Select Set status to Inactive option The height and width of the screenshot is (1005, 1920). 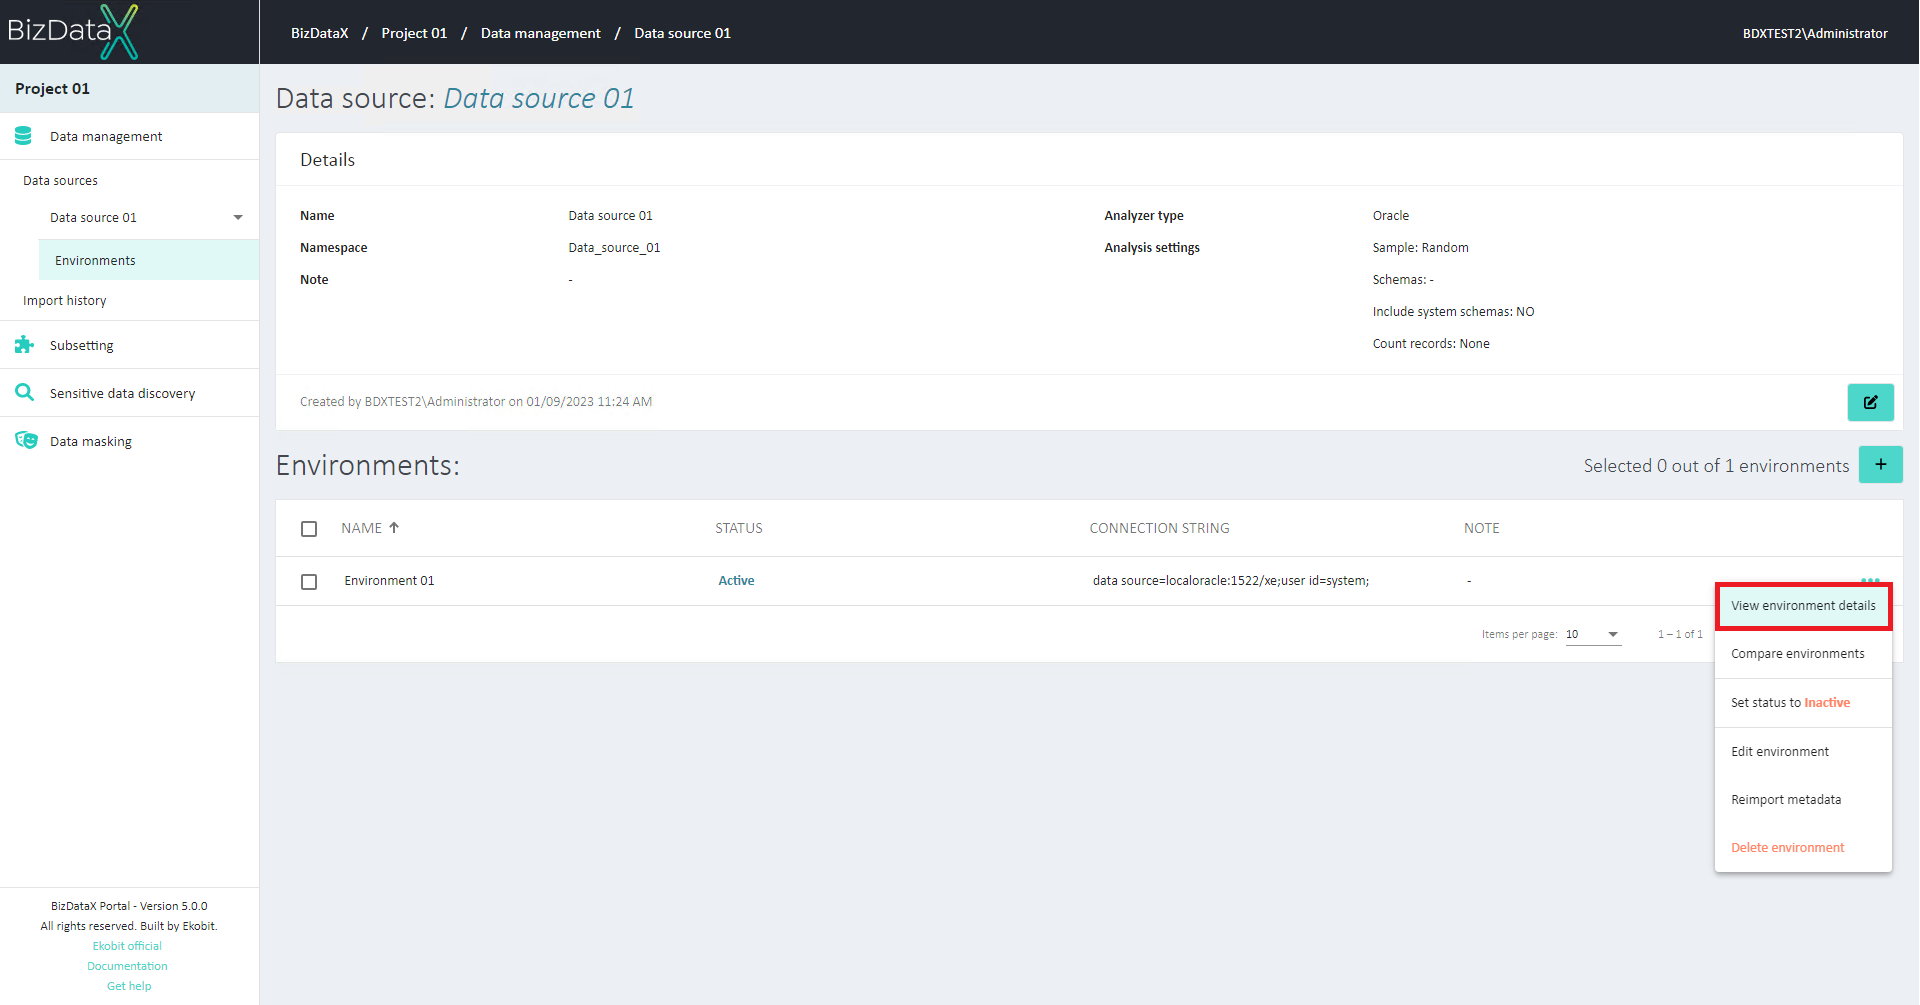coord(1803,703)
